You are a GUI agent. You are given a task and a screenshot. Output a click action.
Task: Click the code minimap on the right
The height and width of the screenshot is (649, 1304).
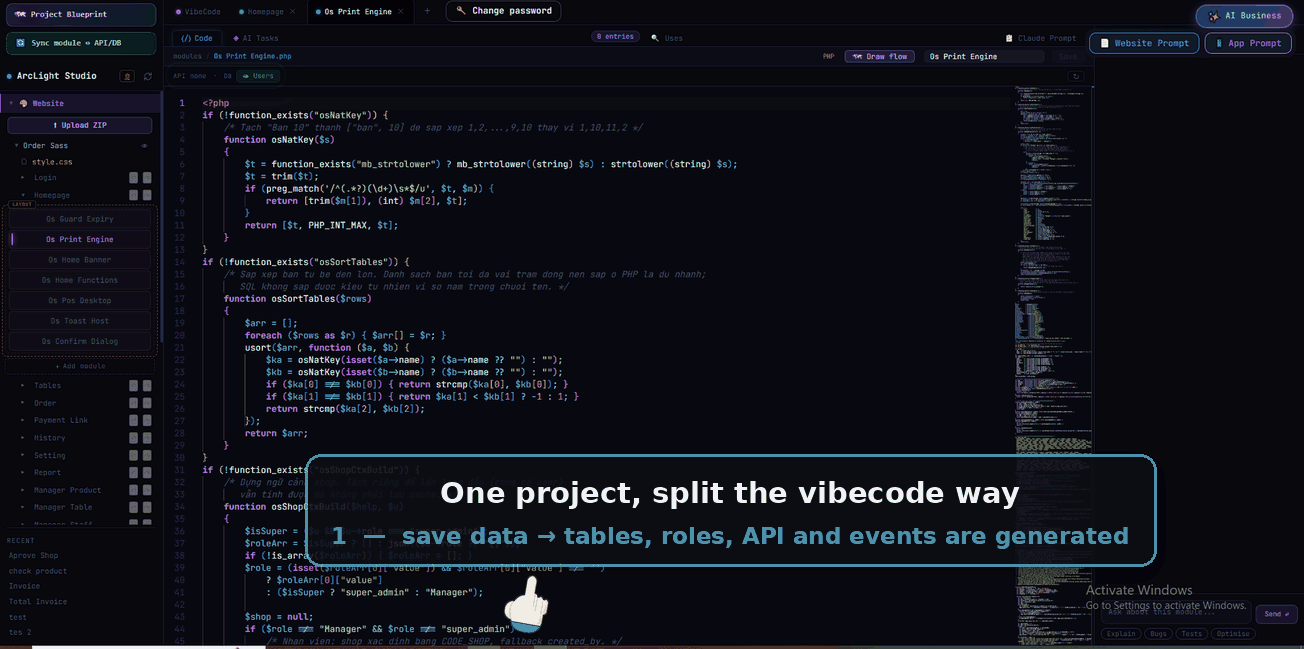[1052, 366]
